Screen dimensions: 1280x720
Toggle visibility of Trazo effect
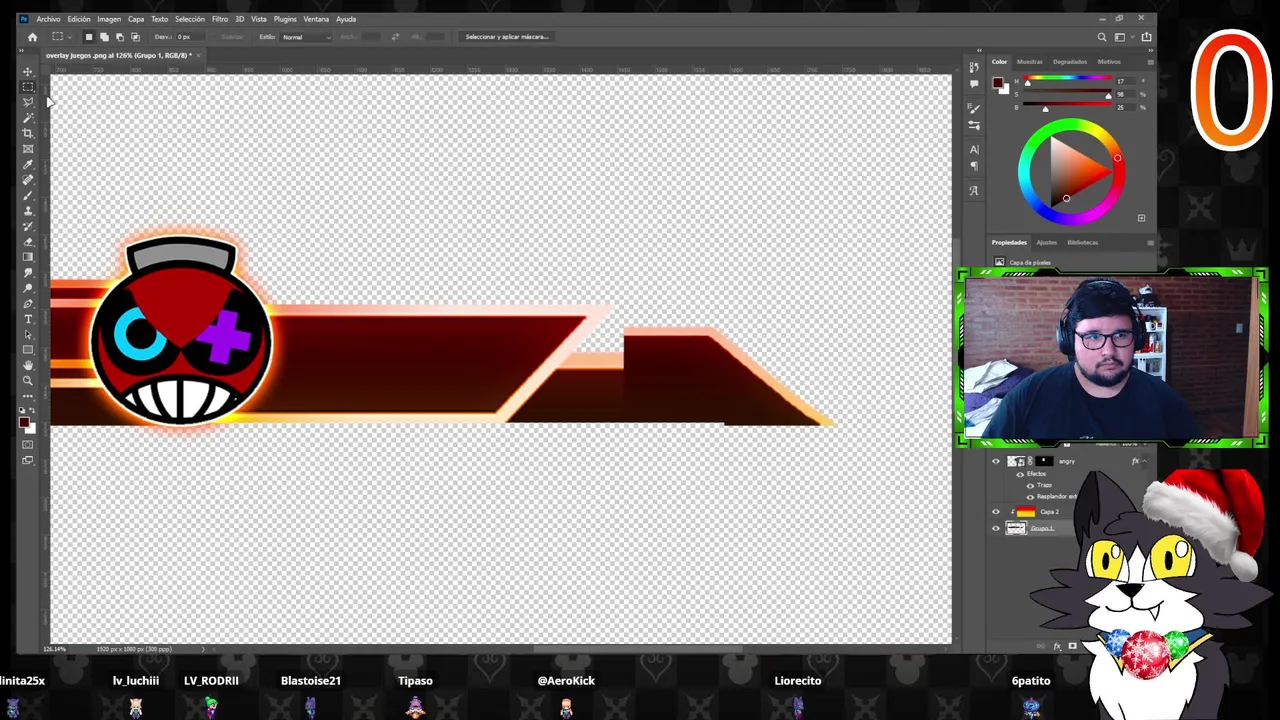(1030, 485)
